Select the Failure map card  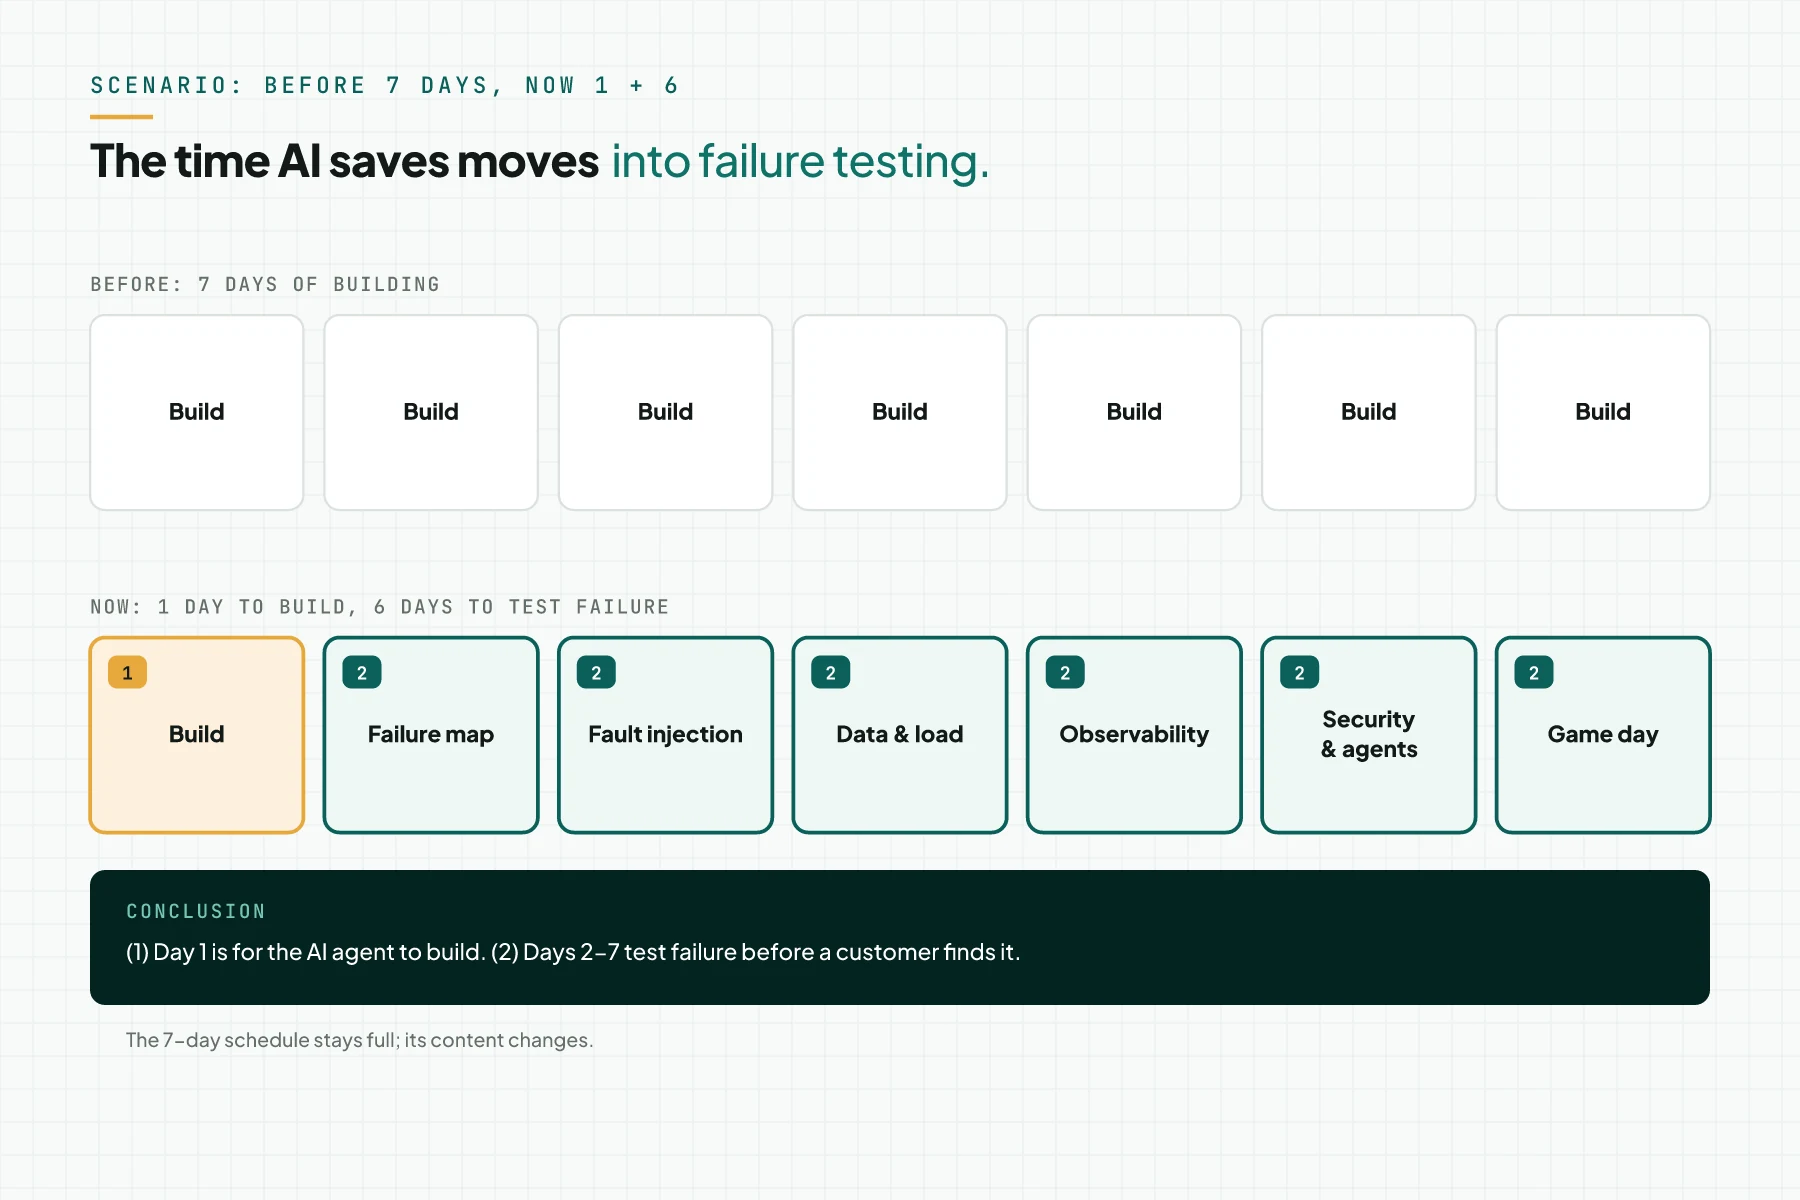431,735
